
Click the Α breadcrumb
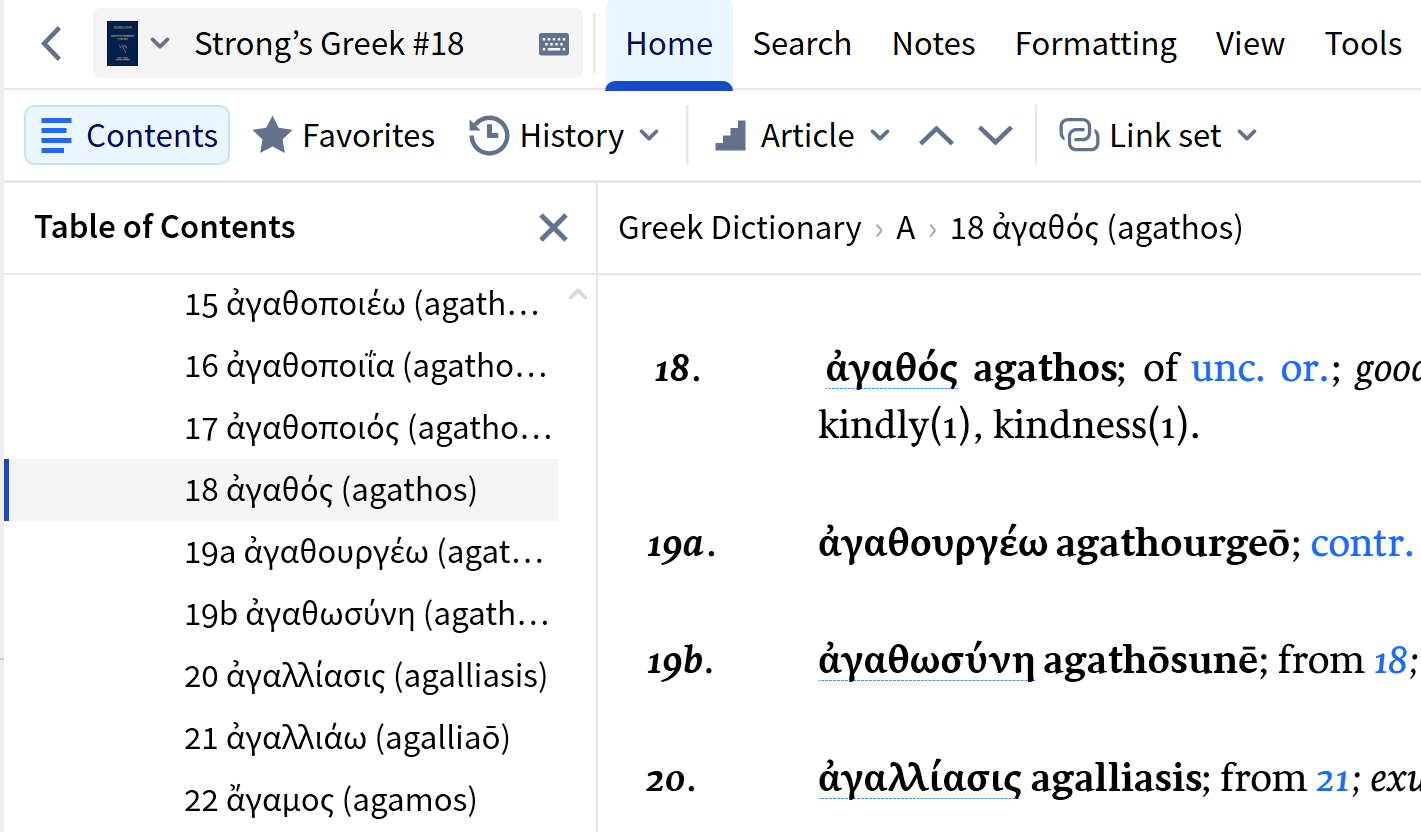pyautogui.click(x=906, y=228)
